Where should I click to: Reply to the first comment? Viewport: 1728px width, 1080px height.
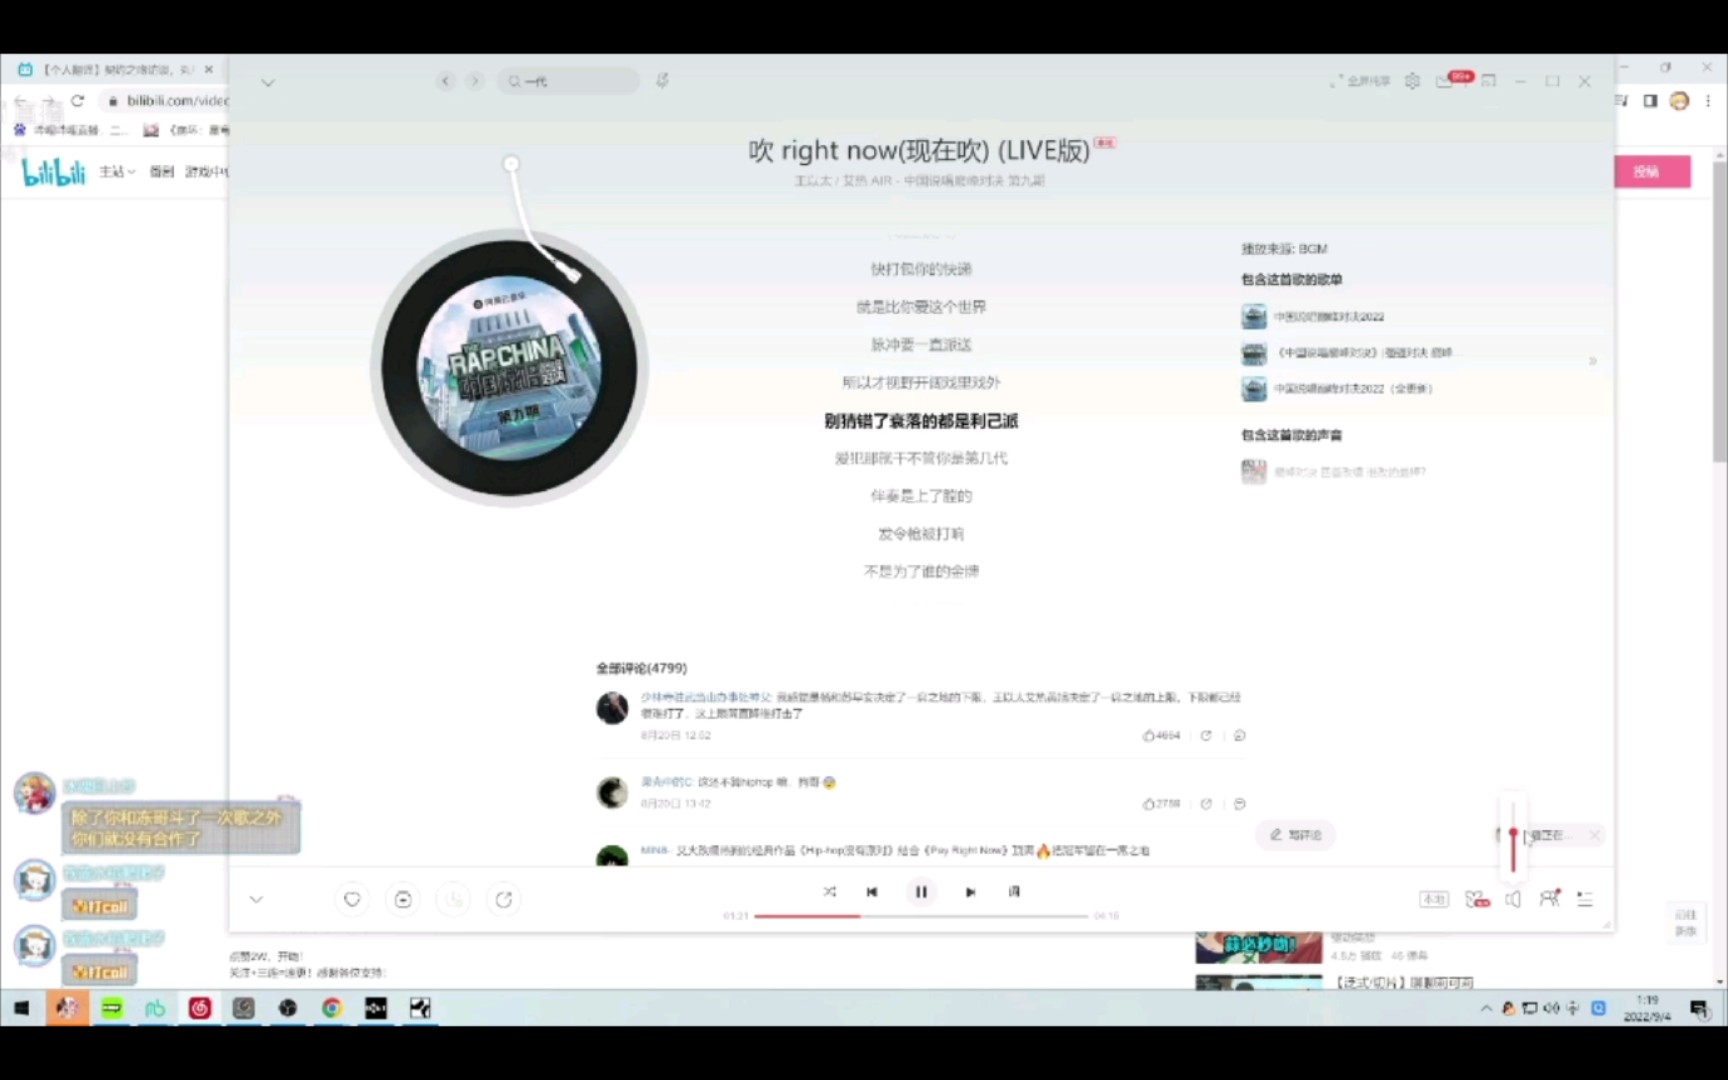[x=1240, y=736]
